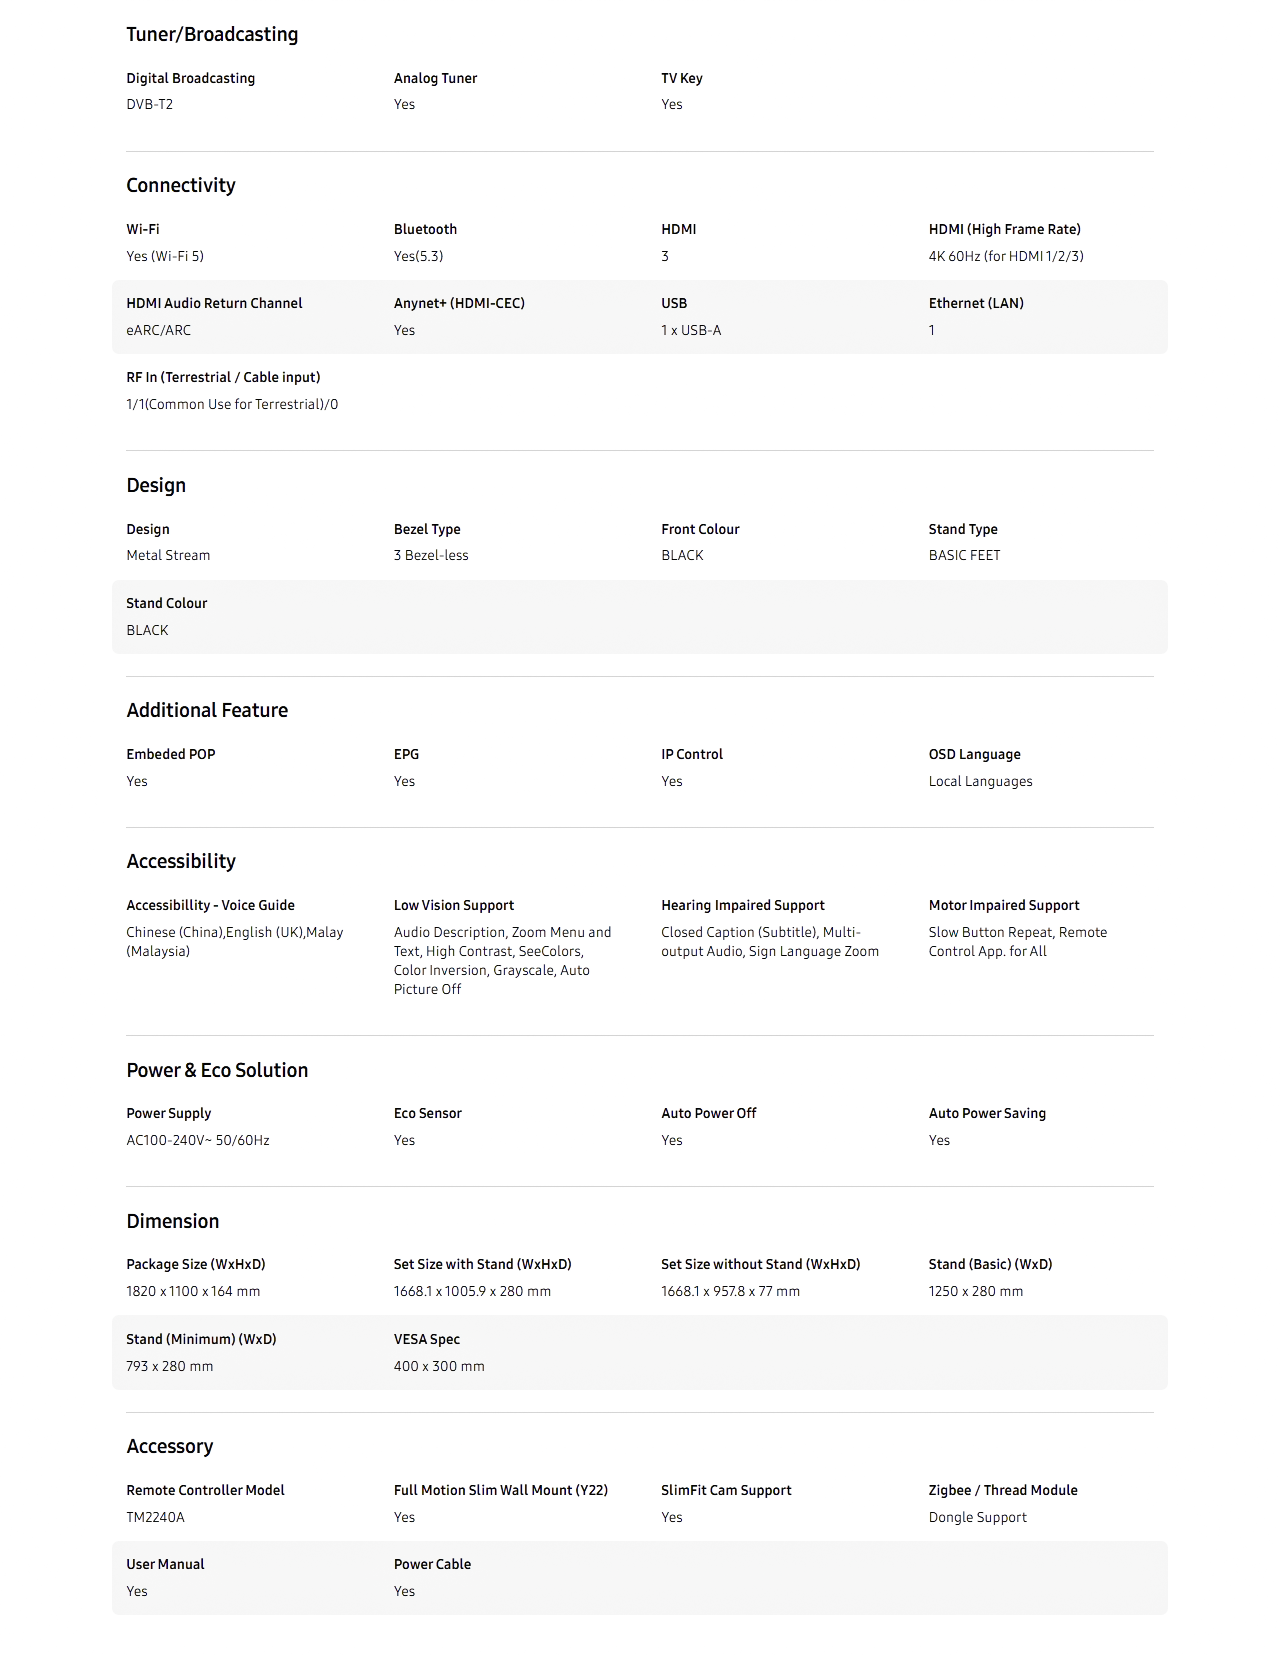The width and height of the screenshot is (1280, 1655).
Task: Select the Power & Eco Solution heading
Action: 217,1071
